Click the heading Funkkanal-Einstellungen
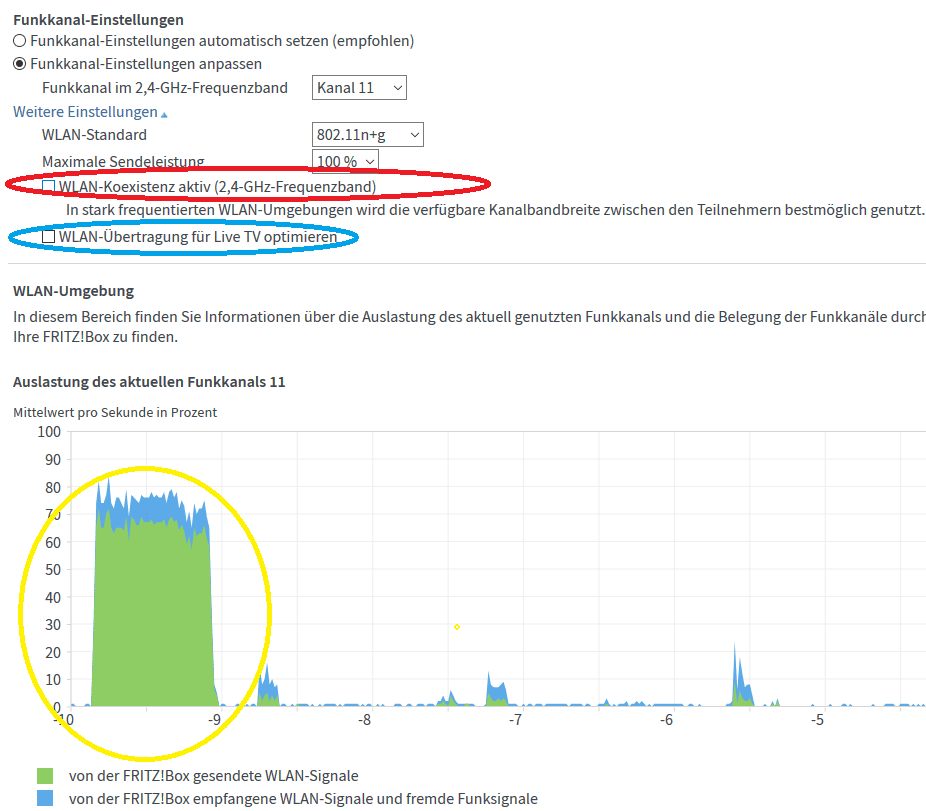 pos(98,20)
